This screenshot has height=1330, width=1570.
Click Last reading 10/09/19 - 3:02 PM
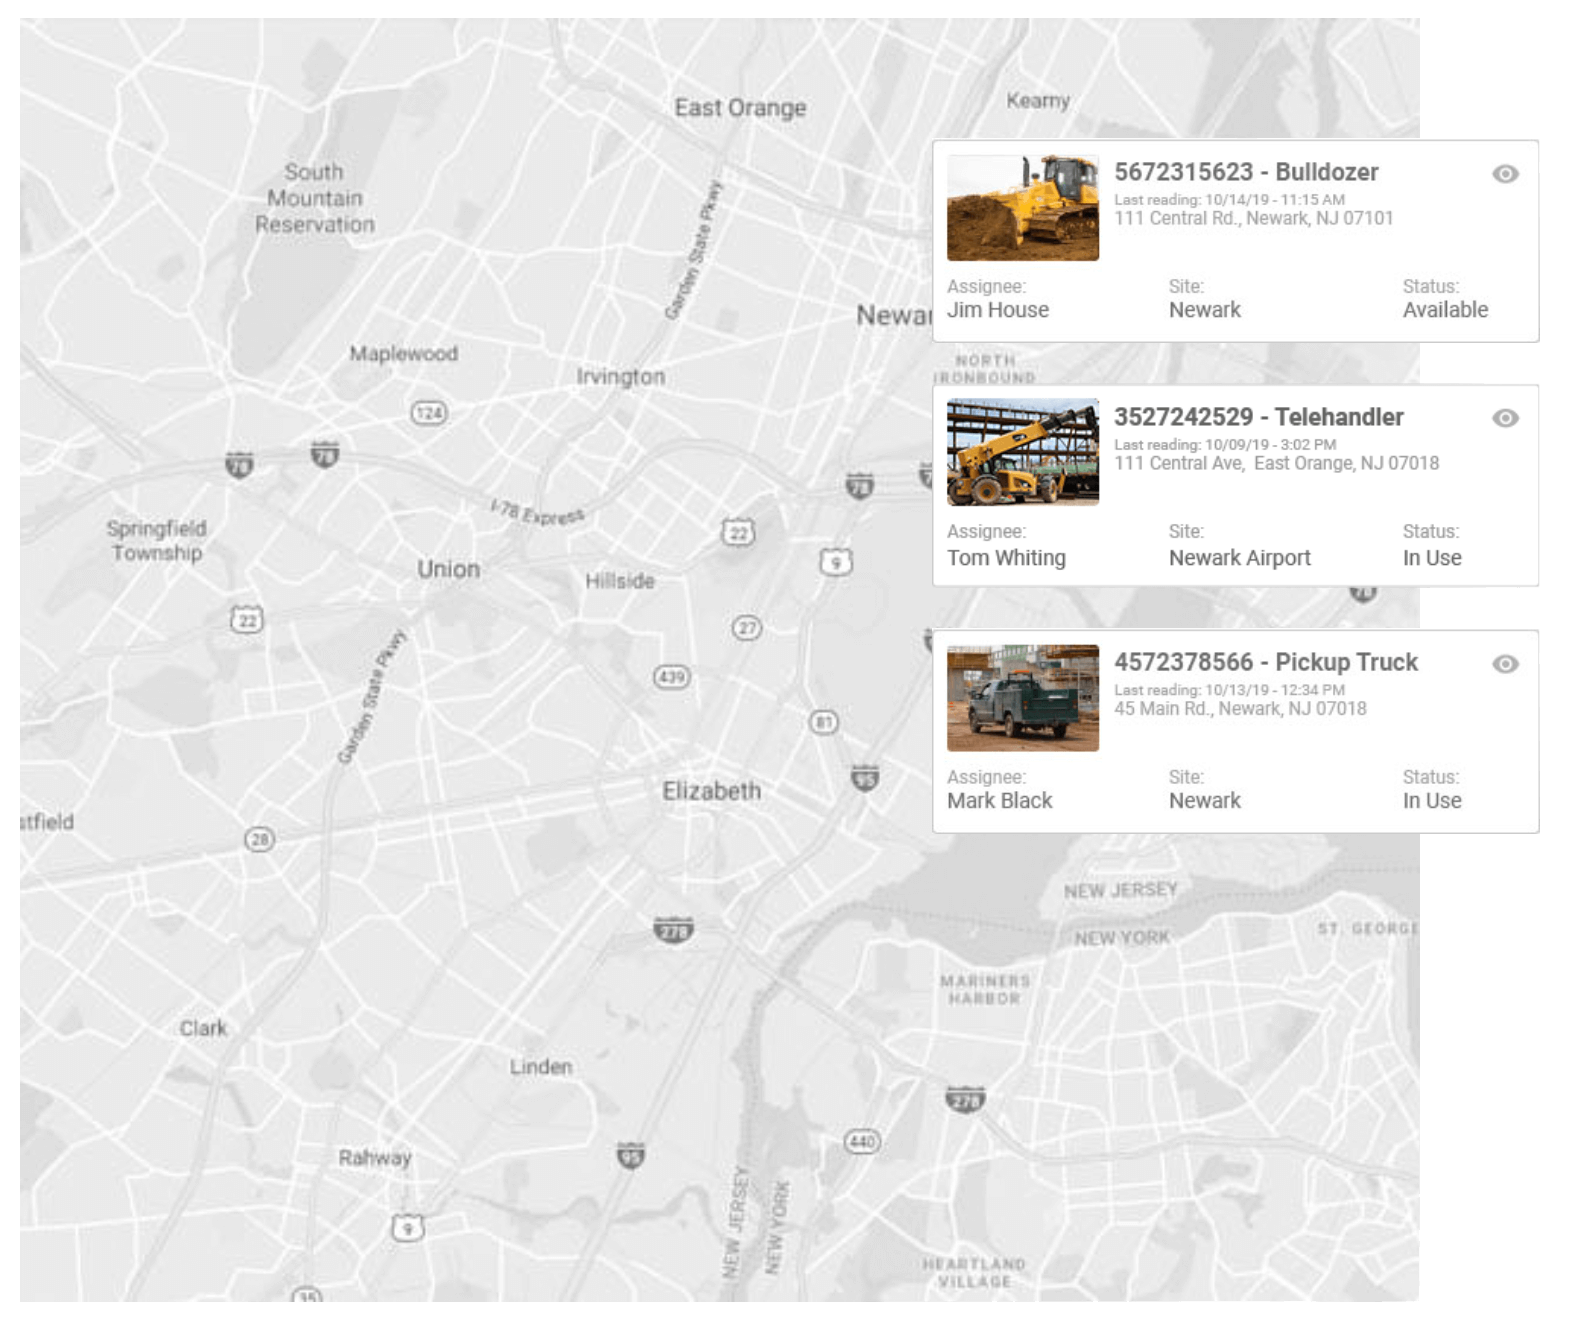tap(1225, 445)
